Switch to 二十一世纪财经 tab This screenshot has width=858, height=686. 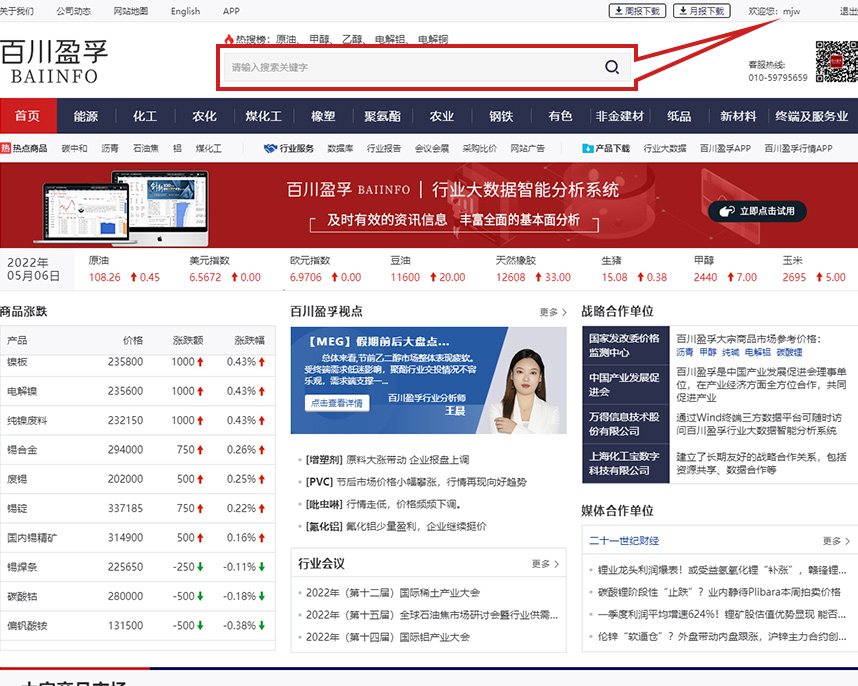coord(624,541)
